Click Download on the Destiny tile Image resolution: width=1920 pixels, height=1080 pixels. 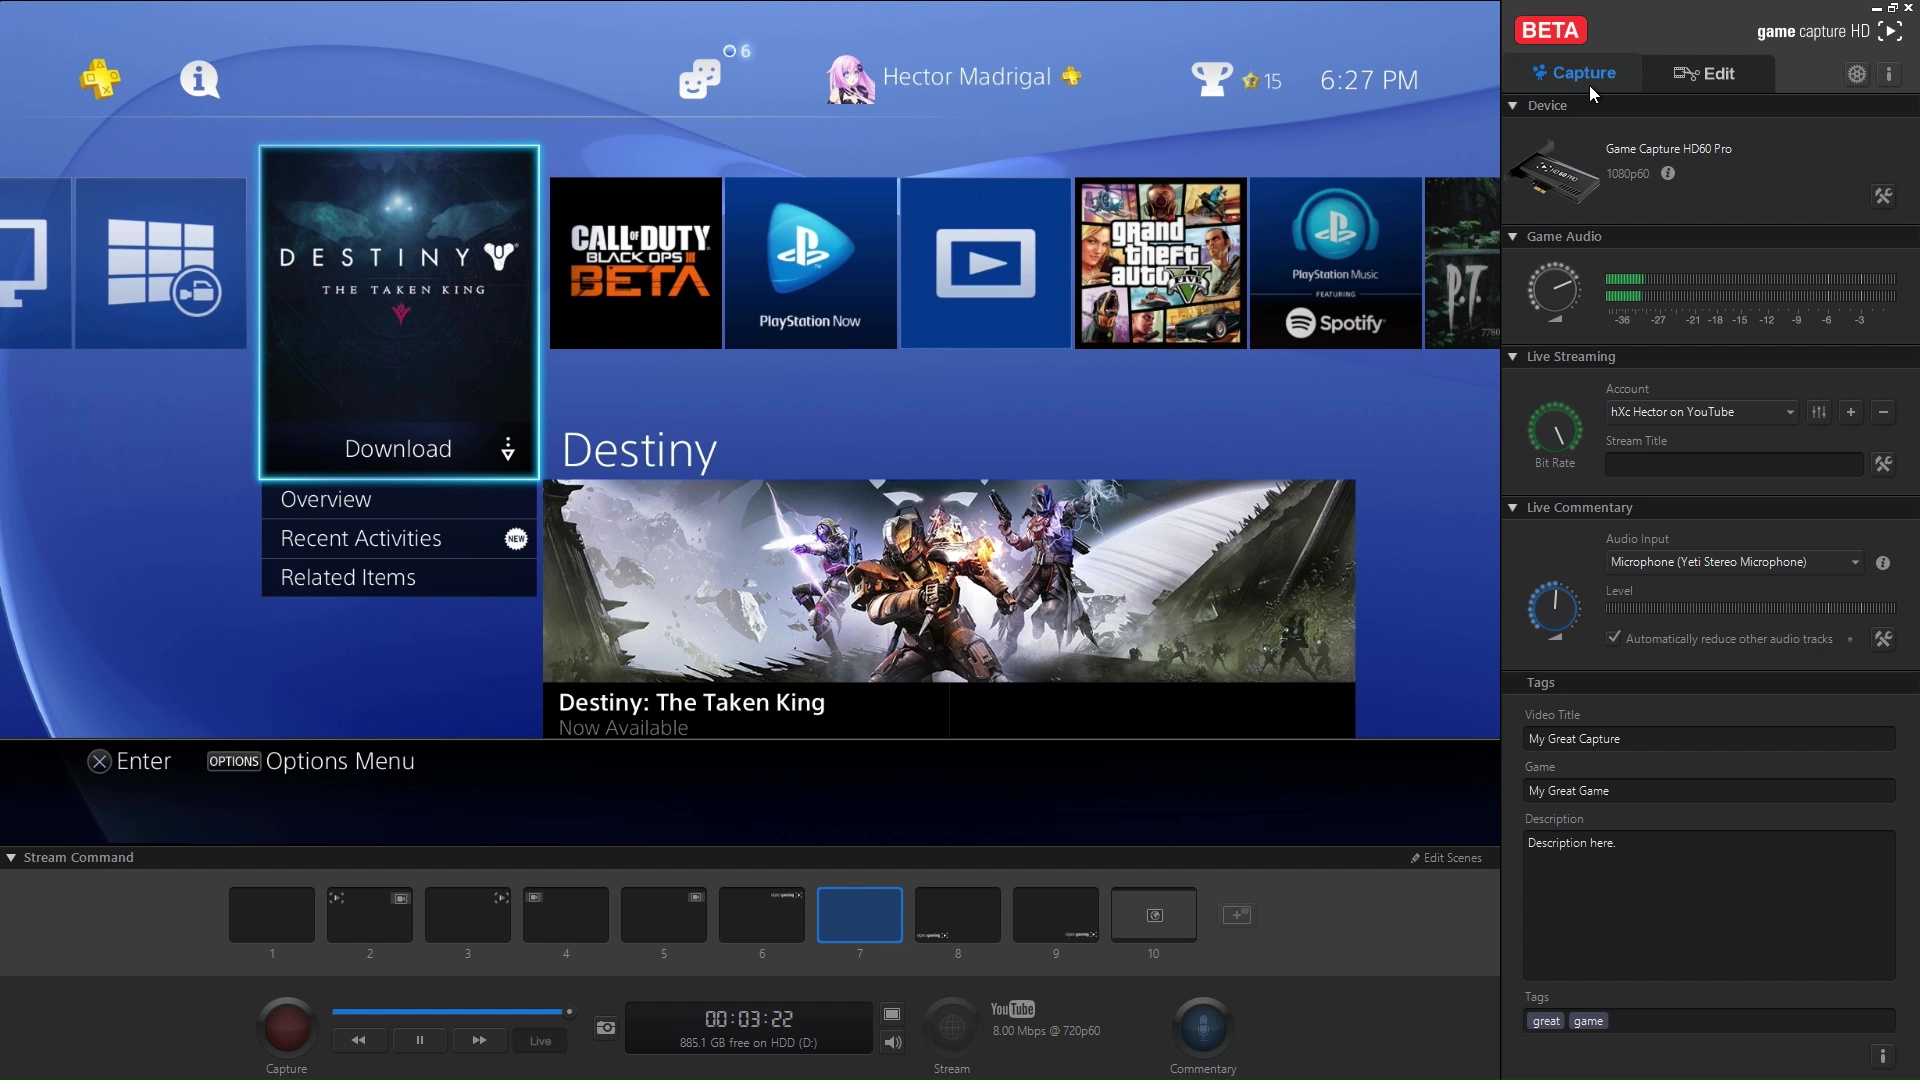point(398,448)
